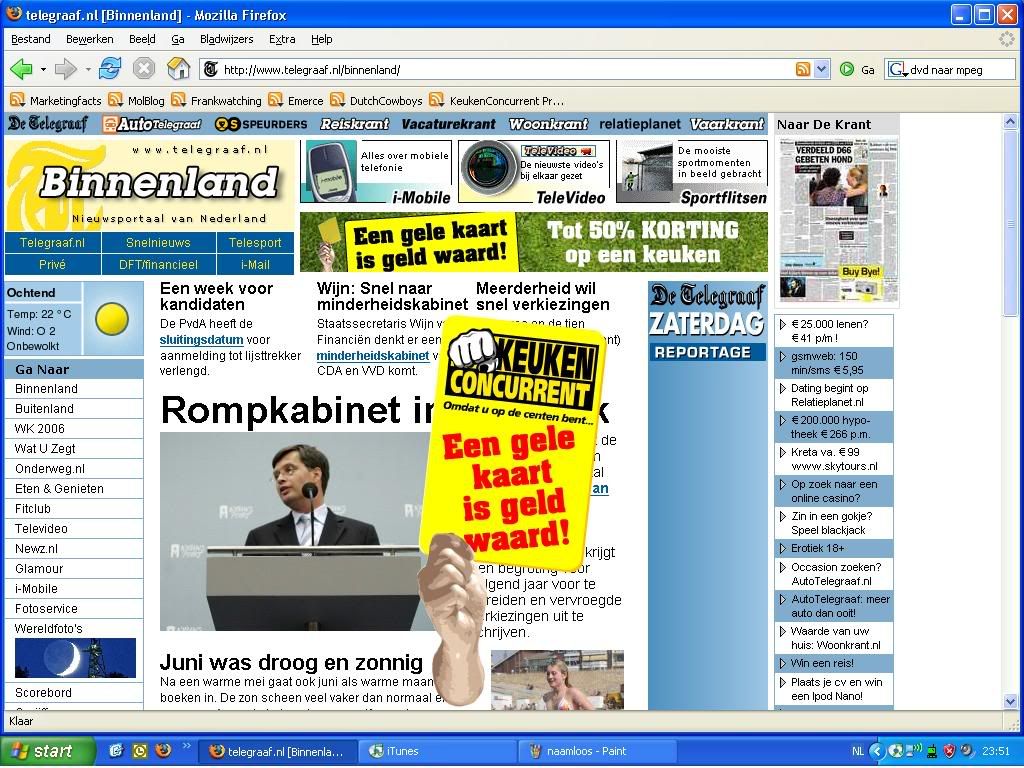
Task: Click the Forward arrow button
Action: pos(65,69)
